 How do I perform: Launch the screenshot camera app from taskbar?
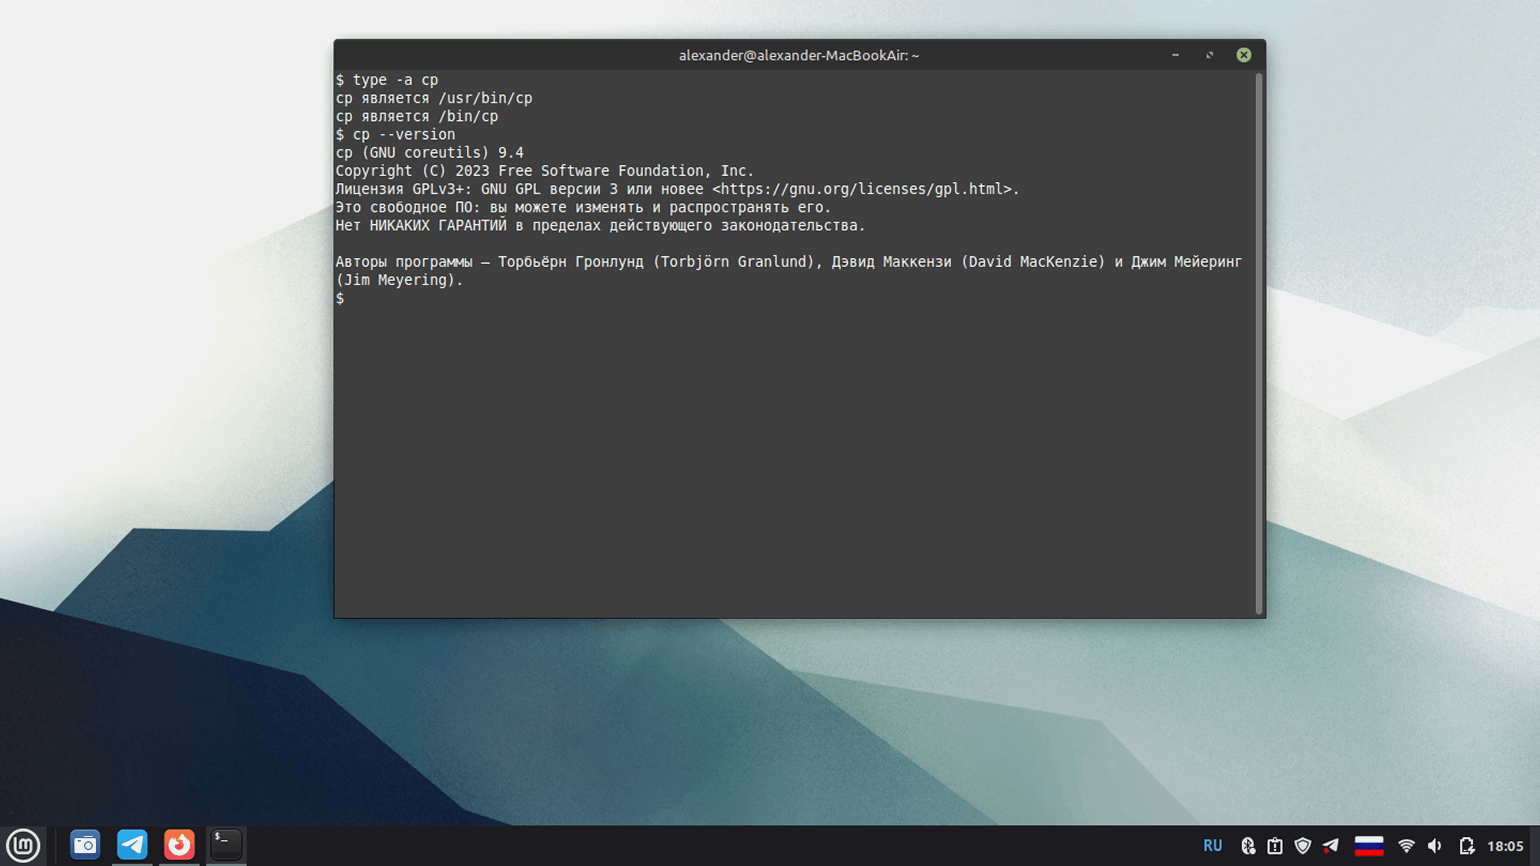(x=85, y=845)
